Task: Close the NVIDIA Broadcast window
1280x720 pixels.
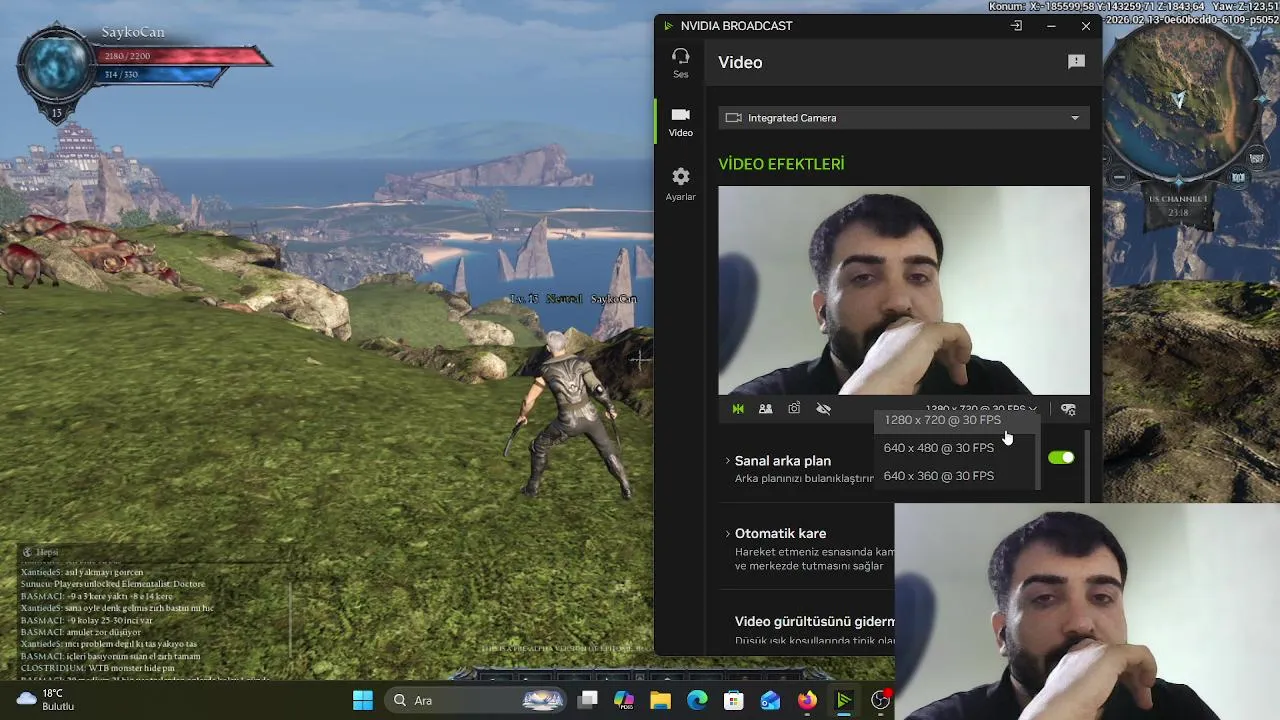Action: pyautogui.click(x=1086, y=26)
